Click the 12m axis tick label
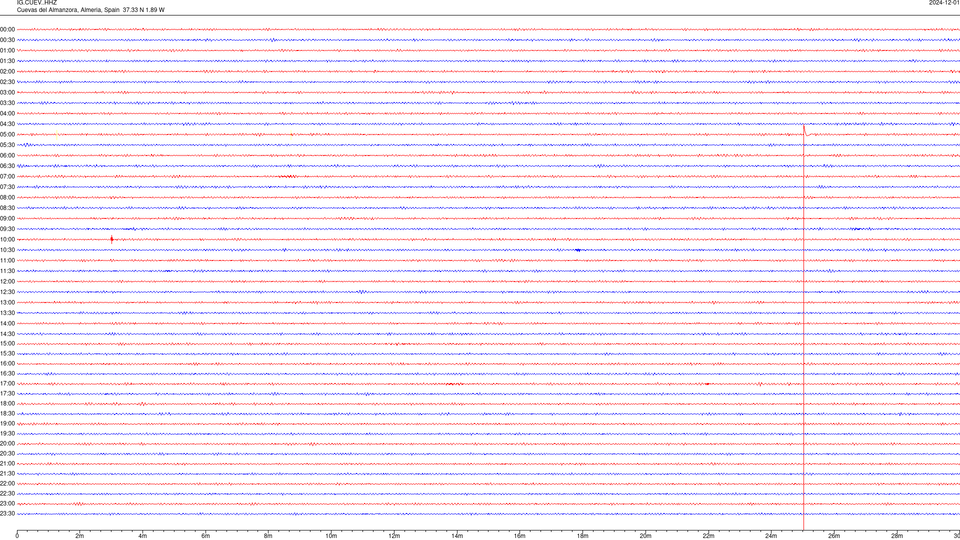 pos(394,536)
